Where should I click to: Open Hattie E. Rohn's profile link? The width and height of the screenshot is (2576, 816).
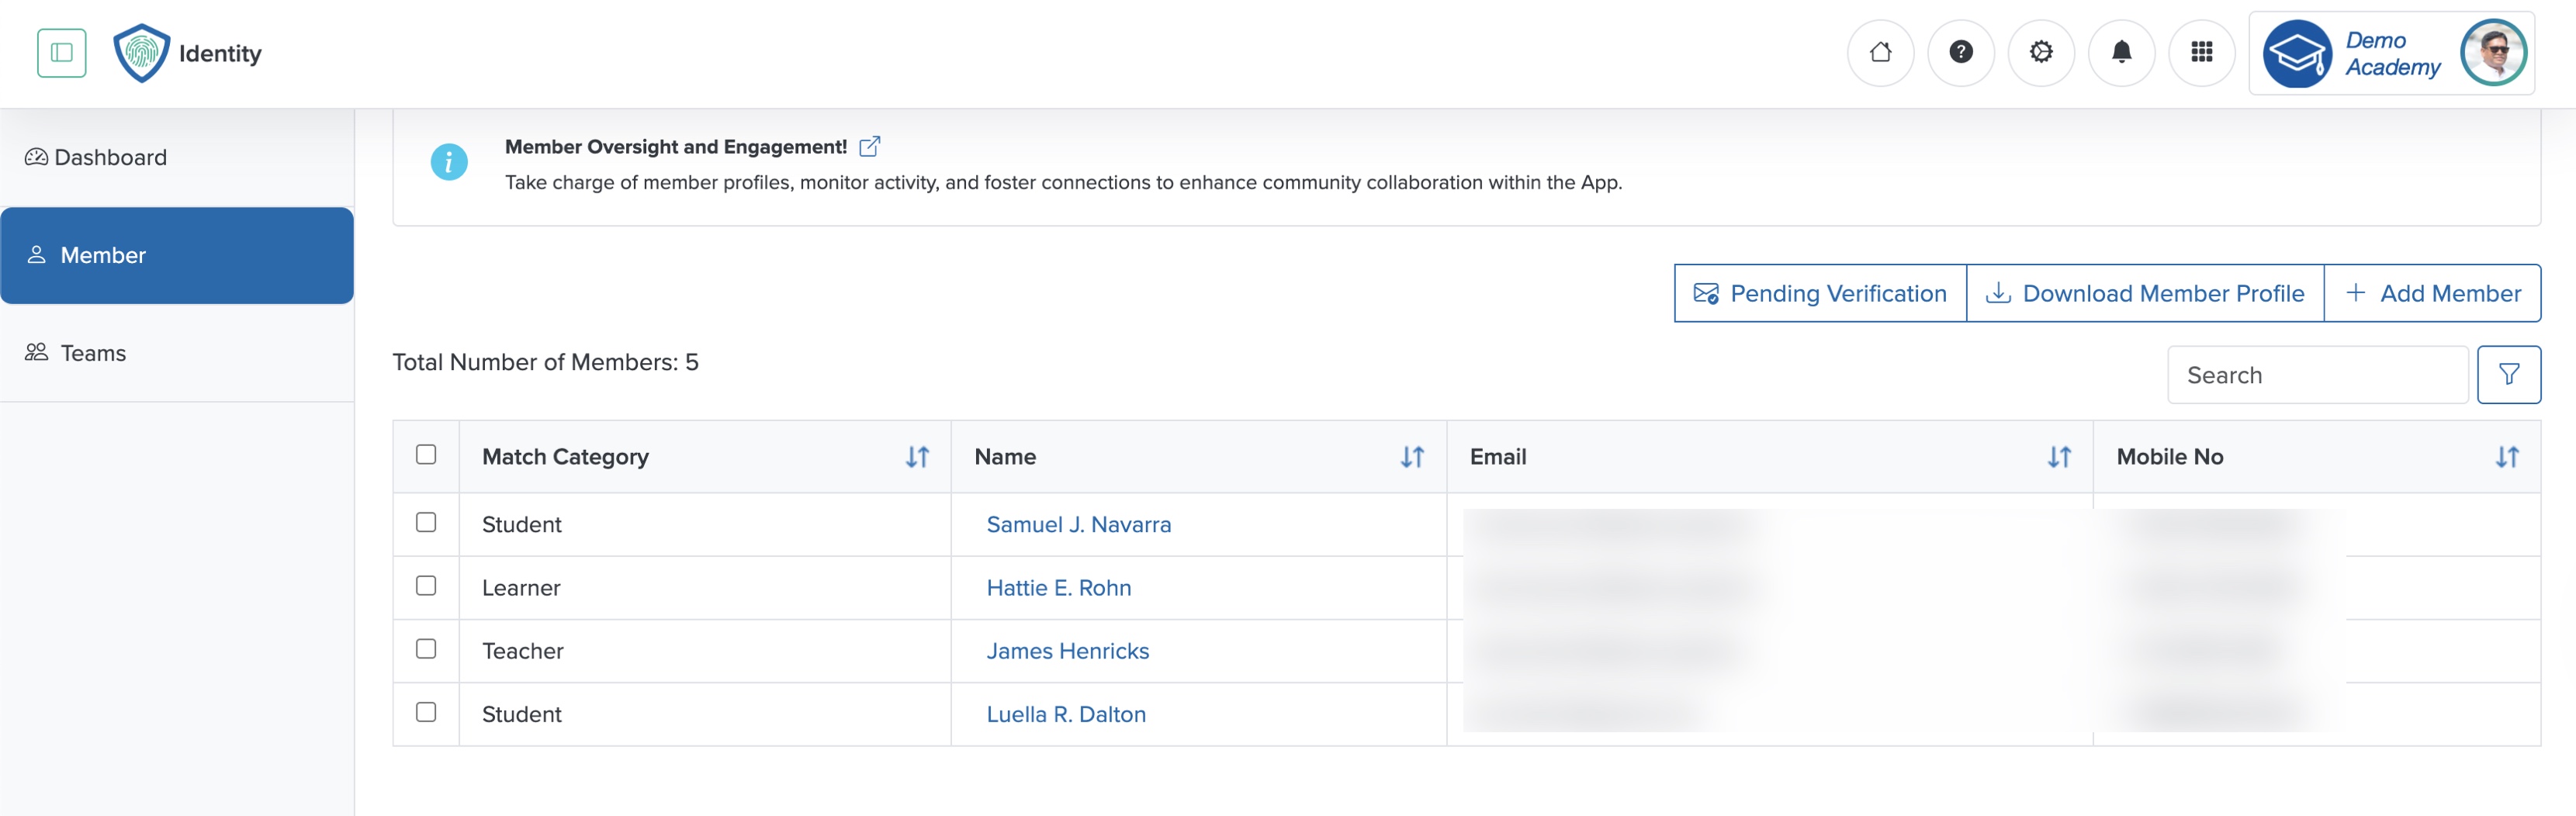[x=1059, y=587]
